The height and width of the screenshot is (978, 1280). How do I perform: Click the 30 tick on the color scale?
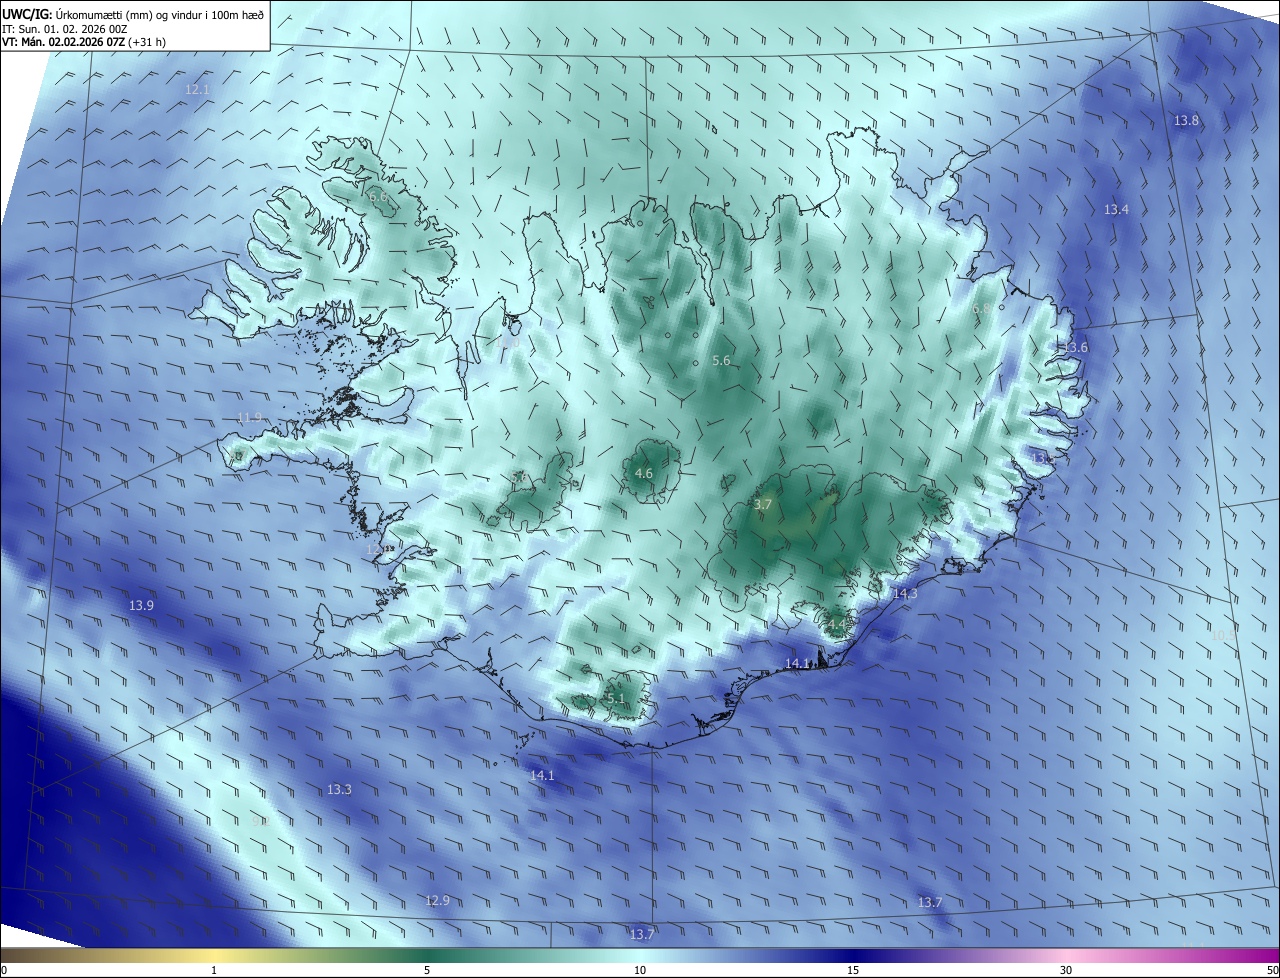[x=1066, y=970]
